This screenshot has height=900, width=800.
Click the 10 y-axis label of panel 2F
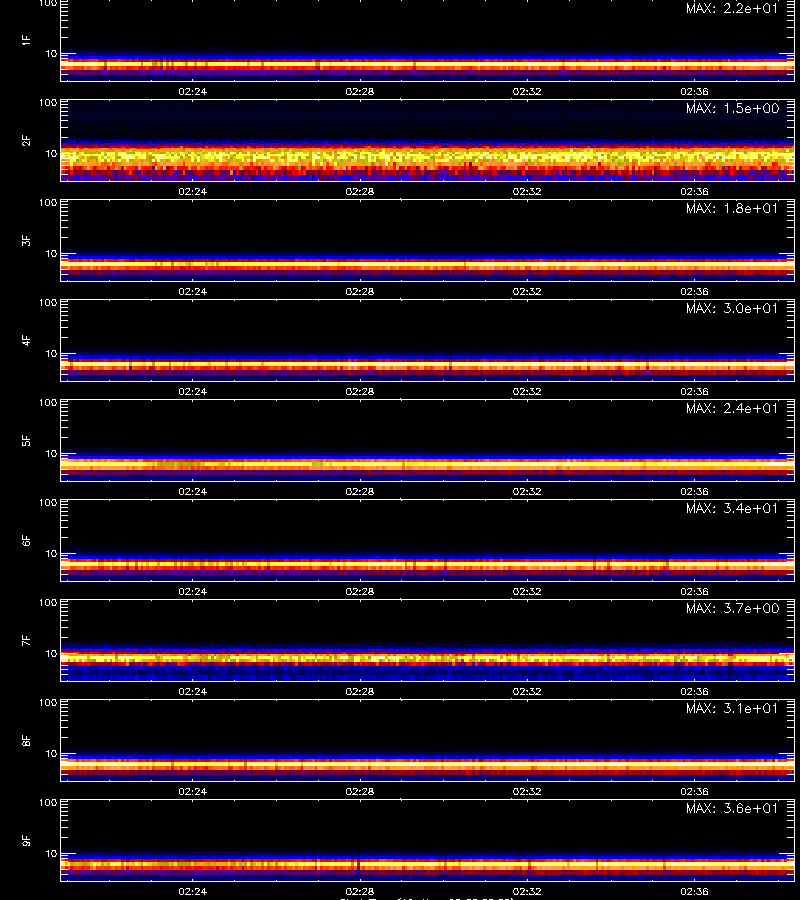click(x=51, y=153)
